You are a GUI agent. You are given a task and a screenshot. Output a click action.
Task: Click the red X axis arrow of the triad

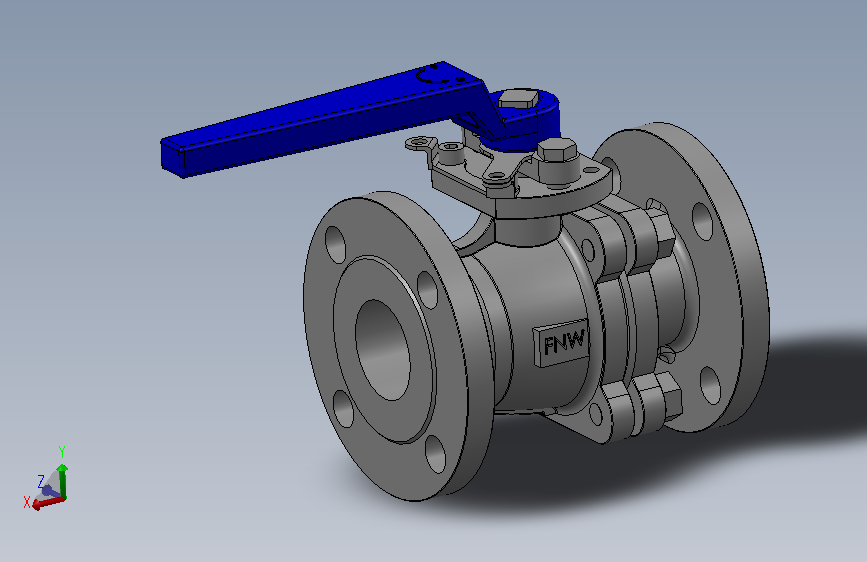[x=48, y=503]
